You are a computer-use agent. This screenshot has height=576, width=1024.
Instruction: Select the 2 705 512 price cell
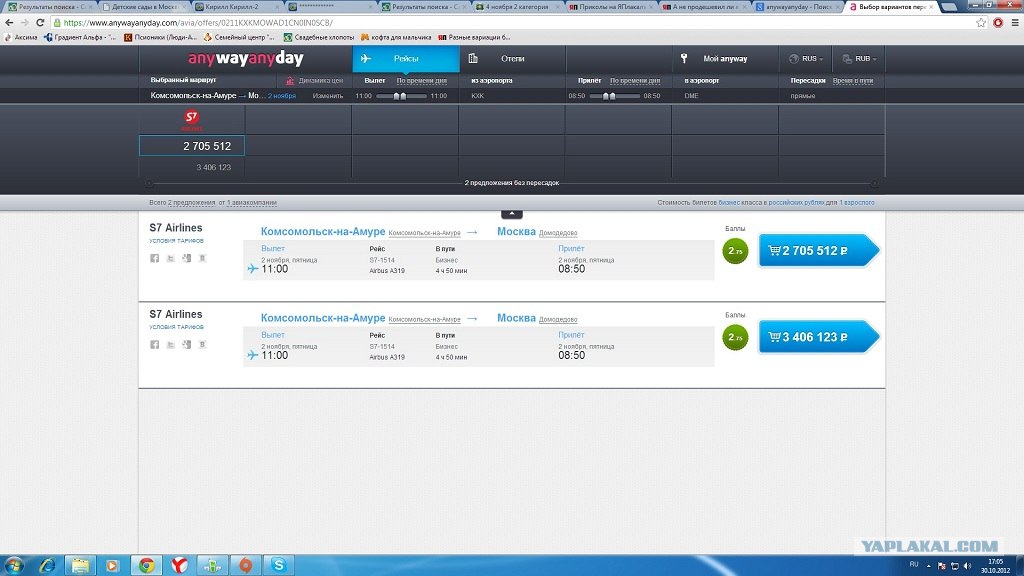tap(192, 146)
